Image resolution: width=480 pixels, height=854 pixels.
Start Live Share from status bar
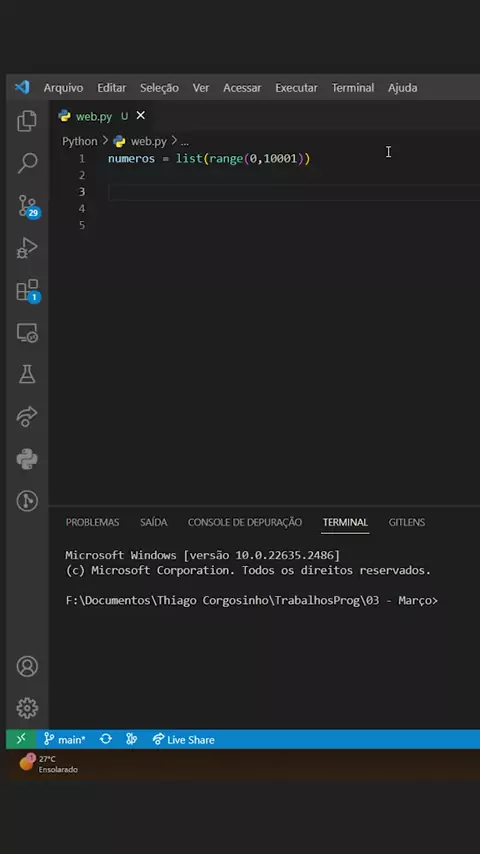pos(184,740)
